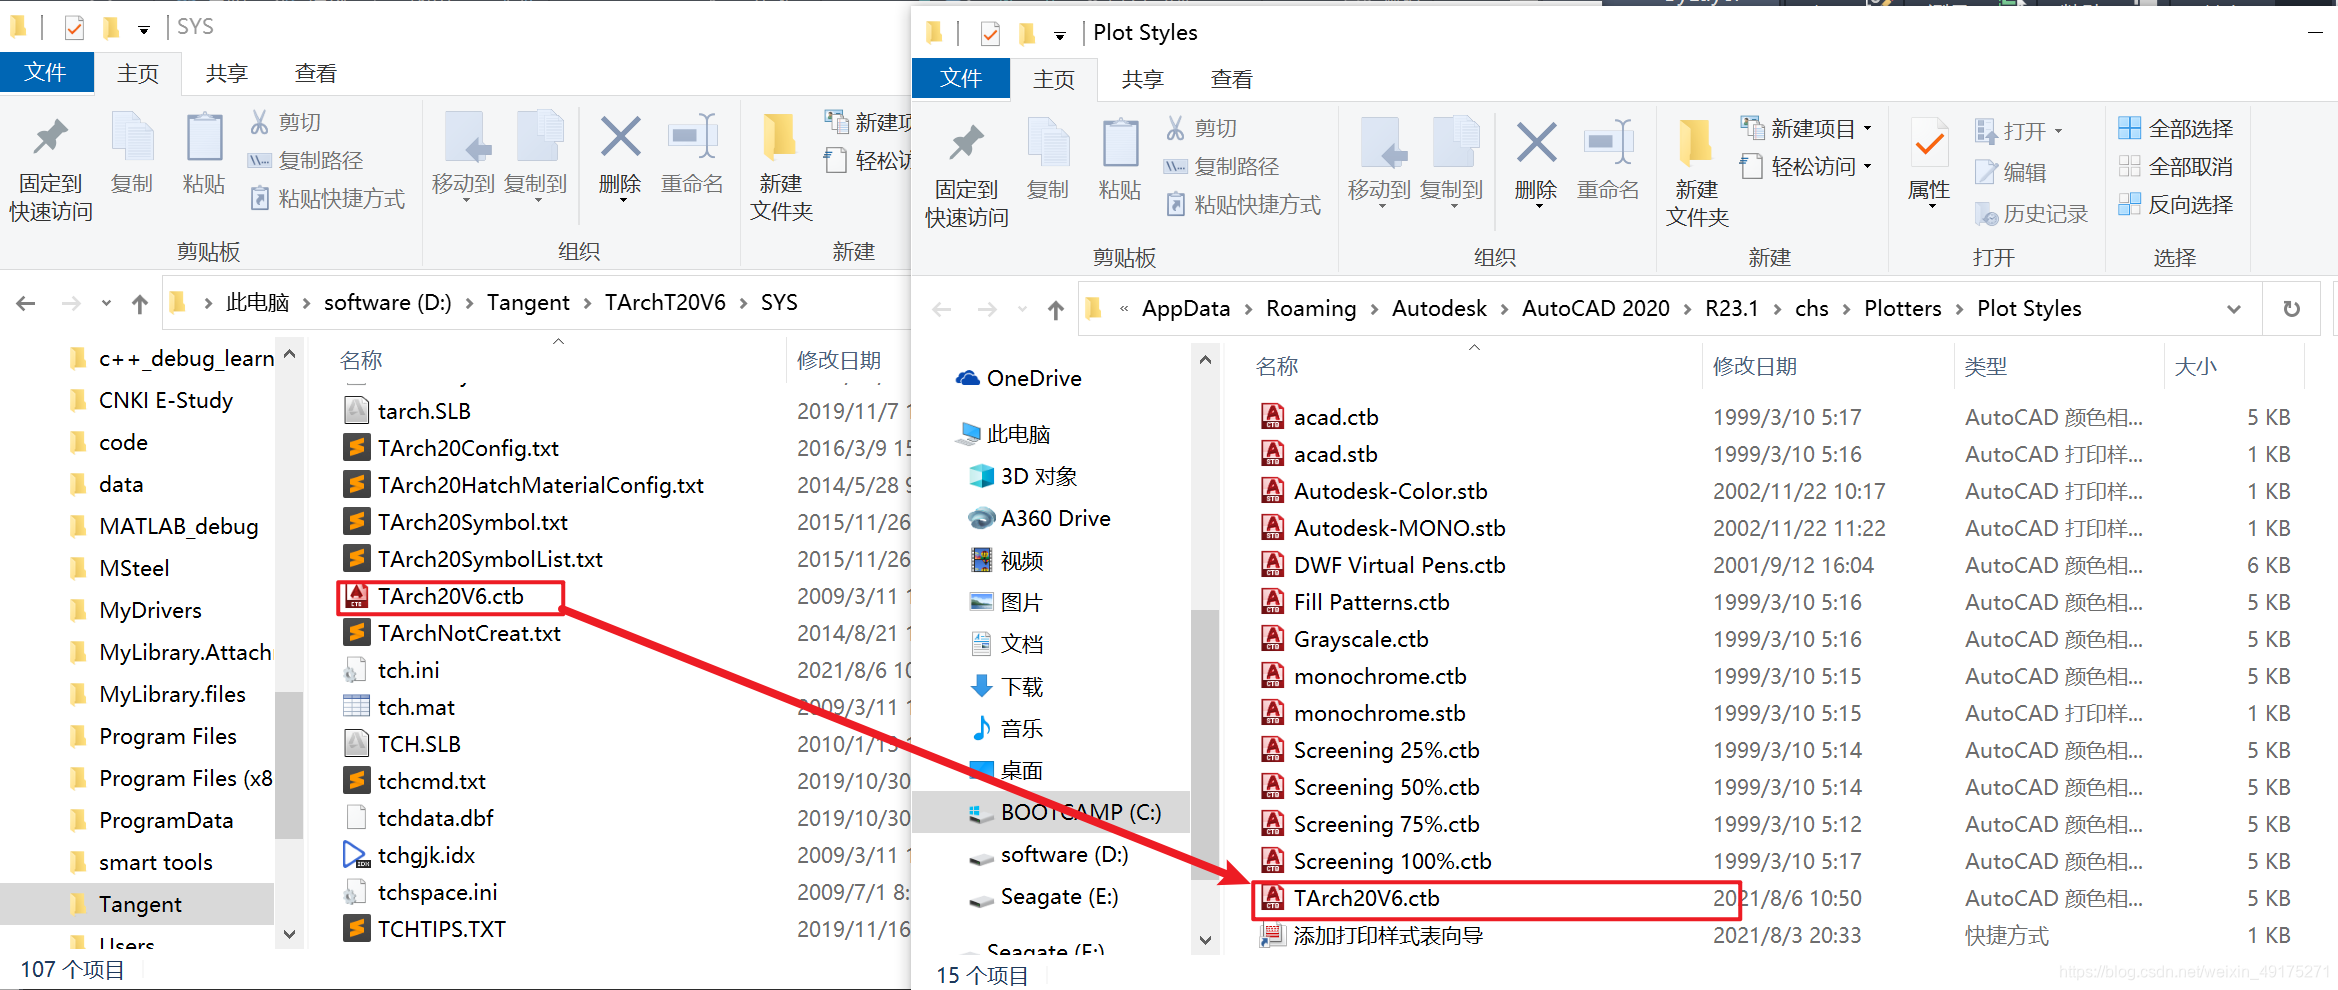Click Copy path (复制路径) in Plot Styles ribbon
Viewport: 2338px width, 990px height.
coord(1222,166)
